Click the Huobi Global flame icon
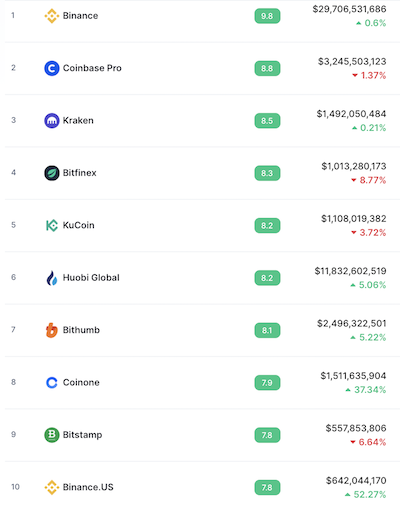The height and width of the screenshot is (510, 400). tap(52, 278)
